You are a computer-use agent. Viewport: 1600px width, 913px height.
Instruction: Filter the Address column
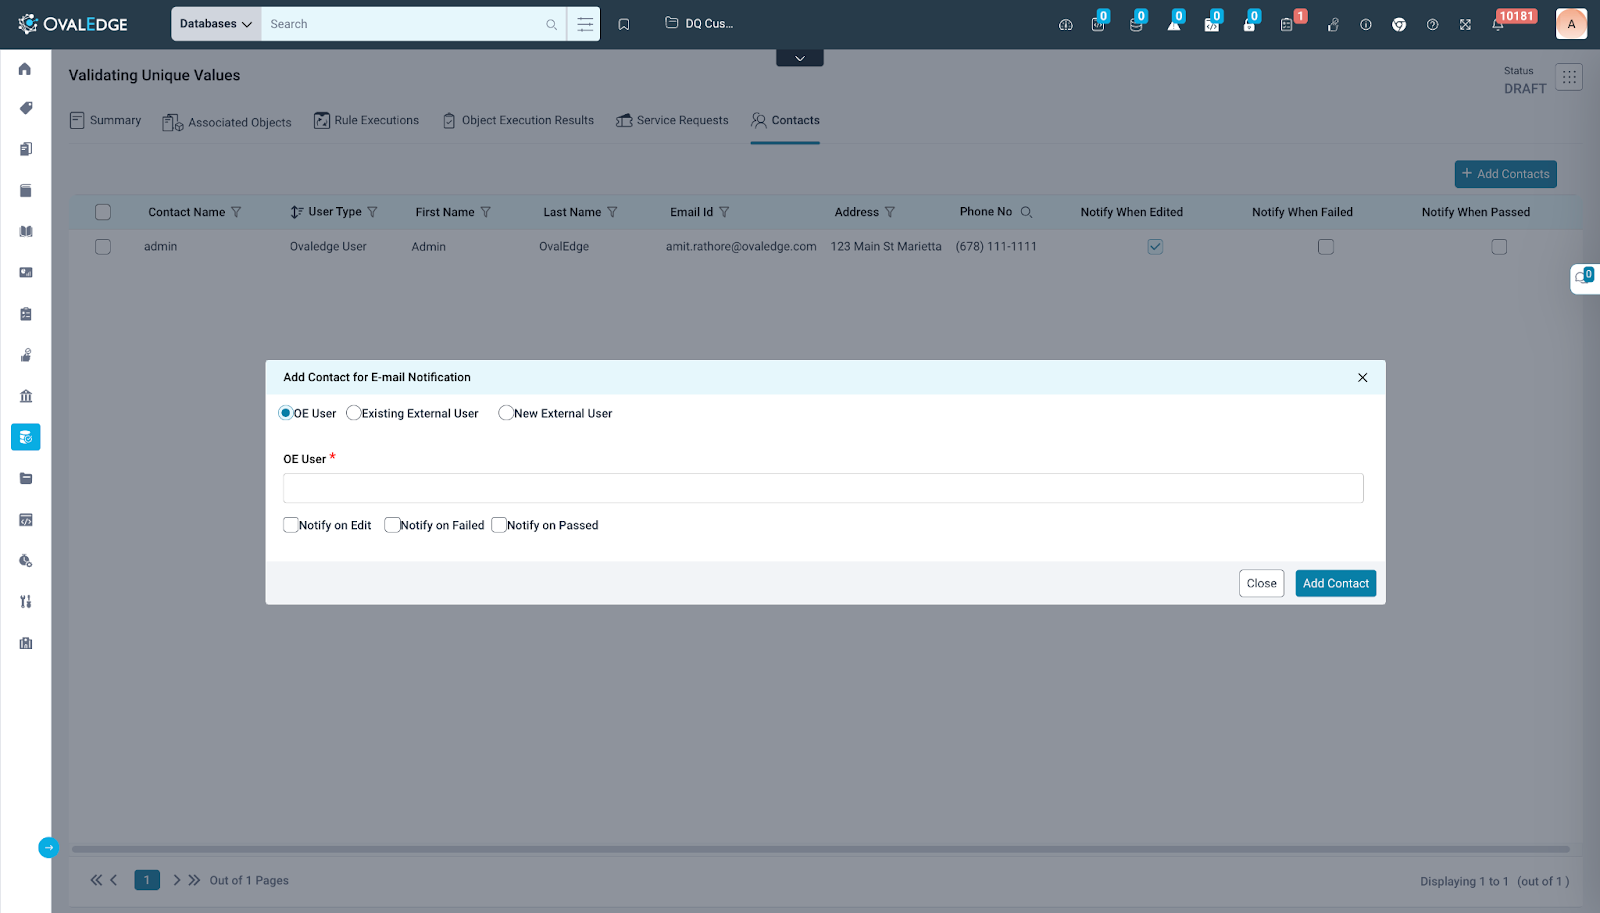click(x=890, y=212)
